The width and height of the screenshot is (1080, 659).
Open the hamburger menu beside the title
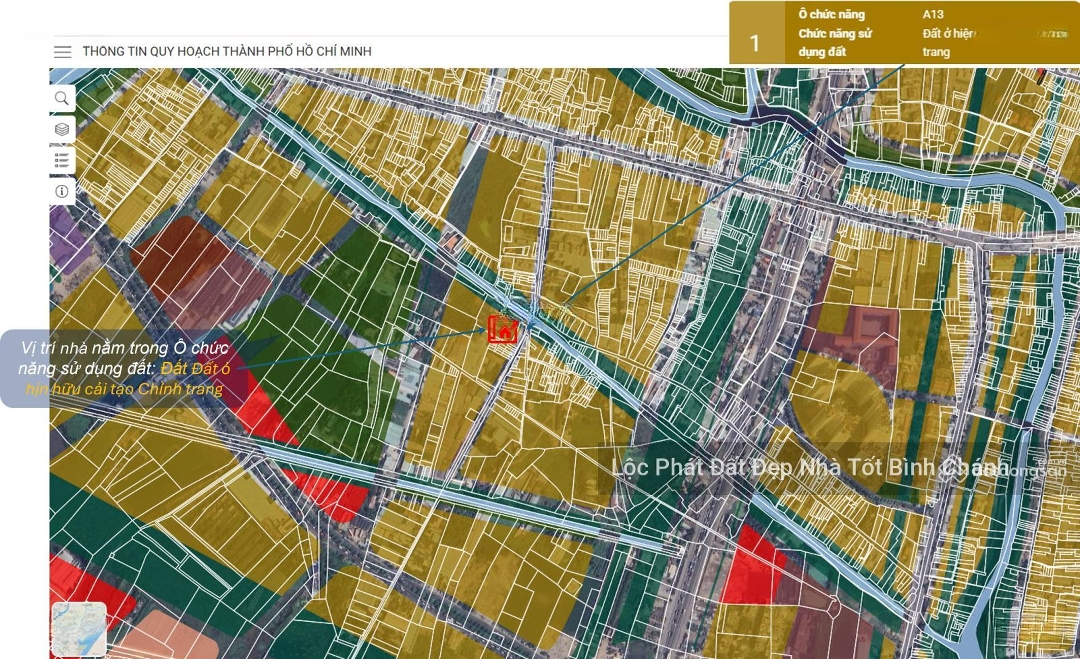tap(63, 52)
